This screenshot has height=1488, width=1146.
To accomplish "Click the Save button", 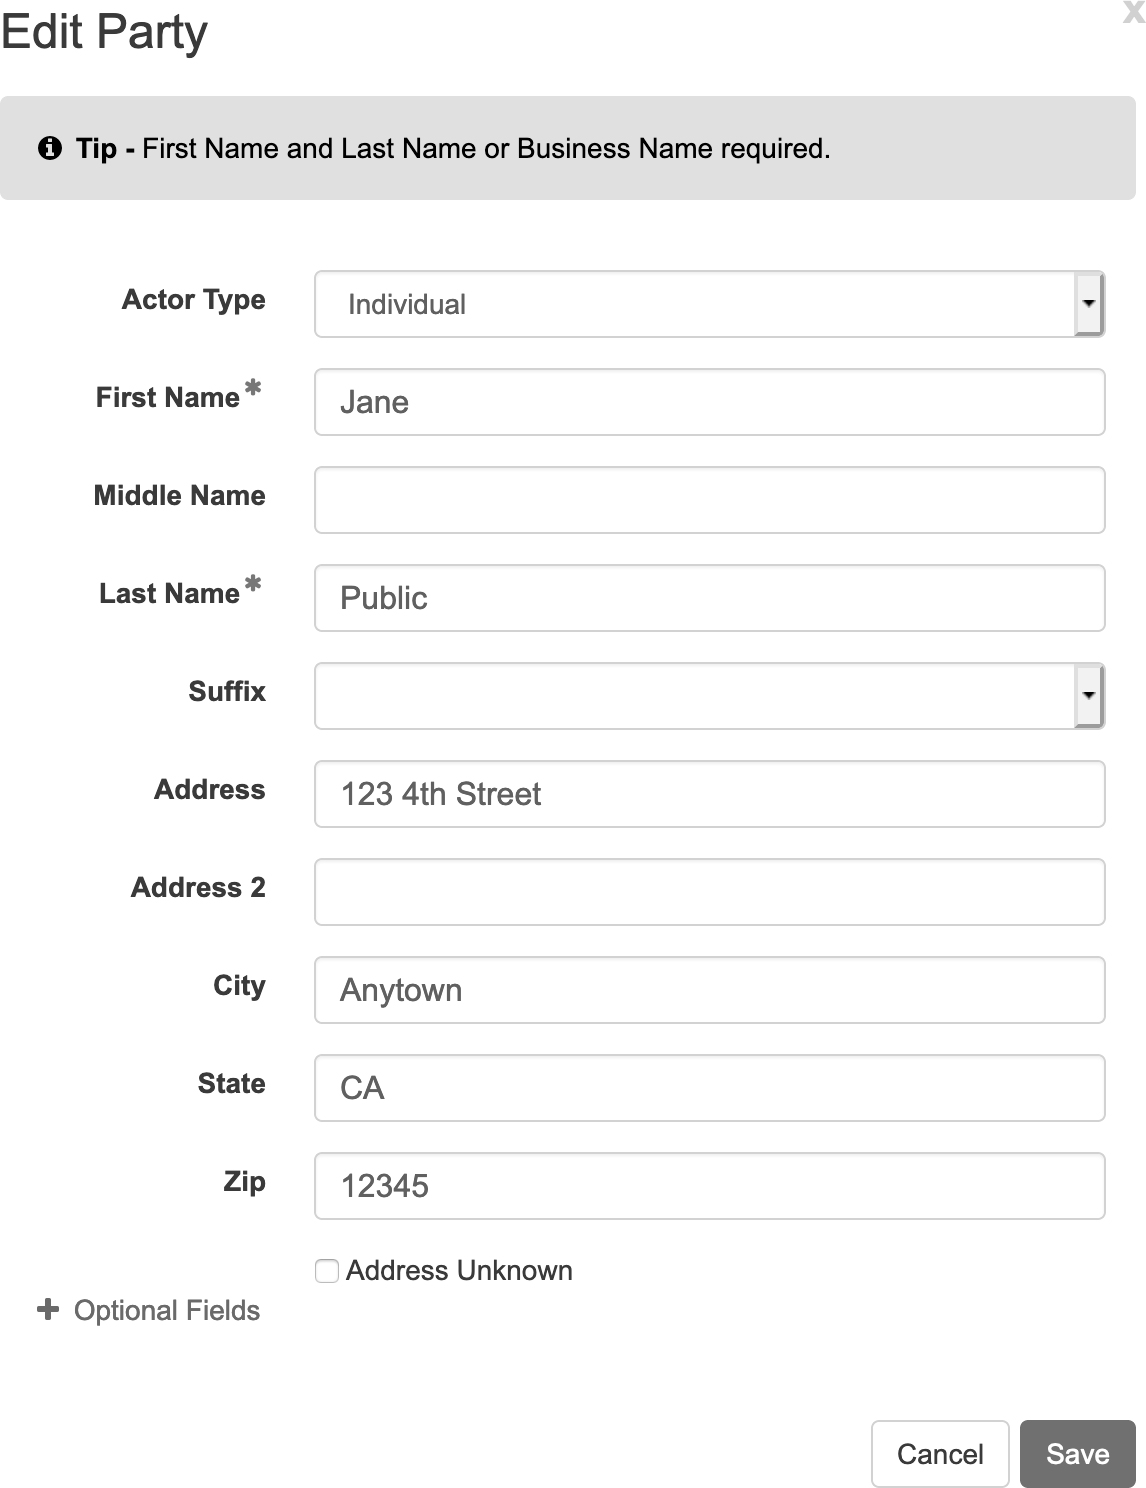I will 1078,1454.
